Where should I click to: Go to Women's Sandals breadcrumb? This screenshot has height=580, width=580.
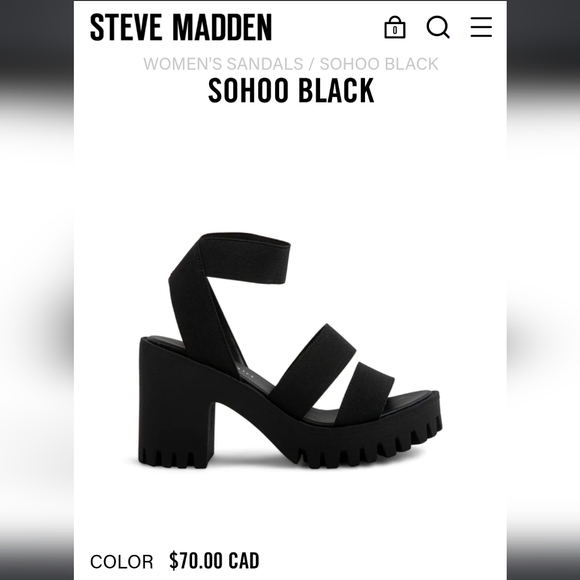point(223,64)
